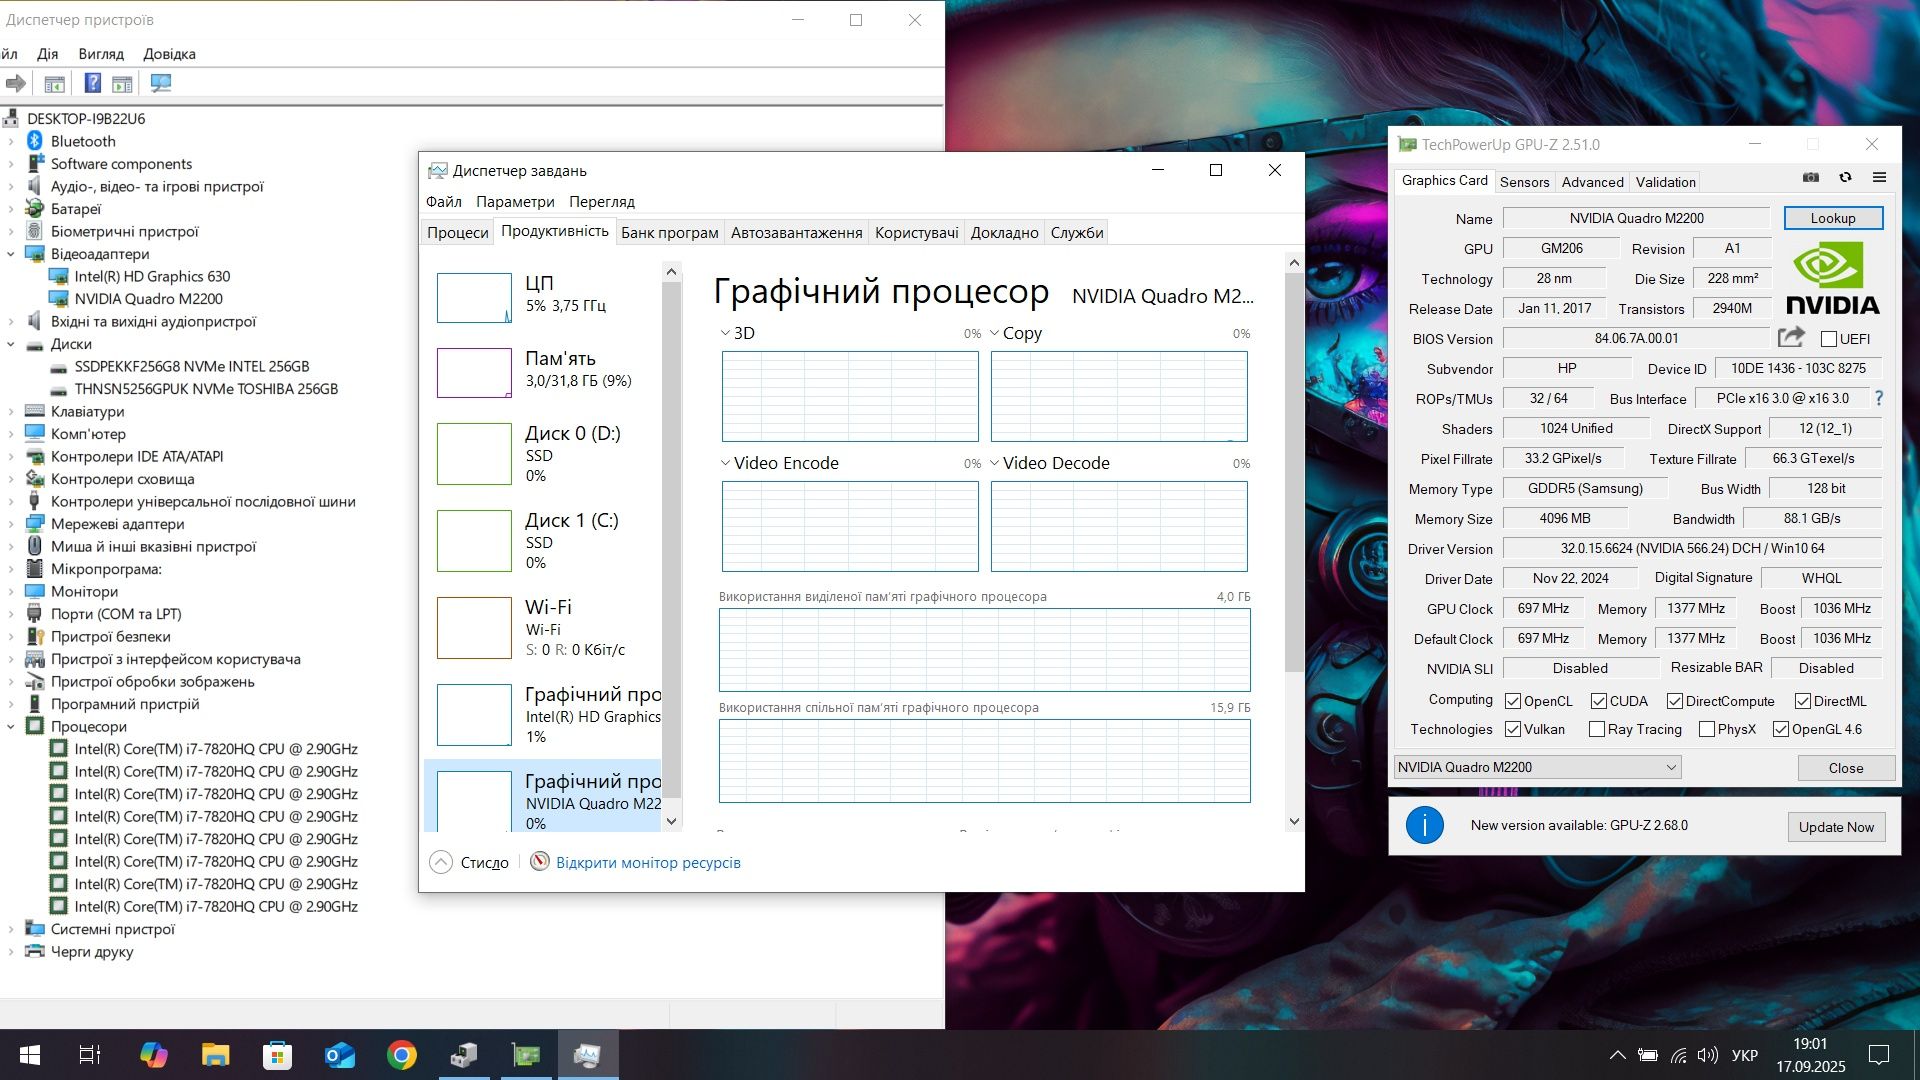This screenshot has height=1080, width=1920.
Task: Open Outlook from taskbar
Action: 340,1055
